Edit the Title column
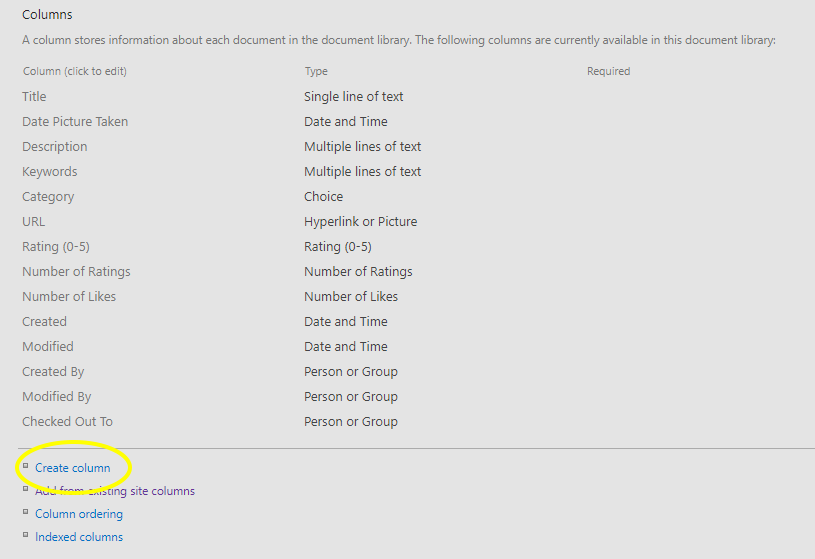 point(34,97)
